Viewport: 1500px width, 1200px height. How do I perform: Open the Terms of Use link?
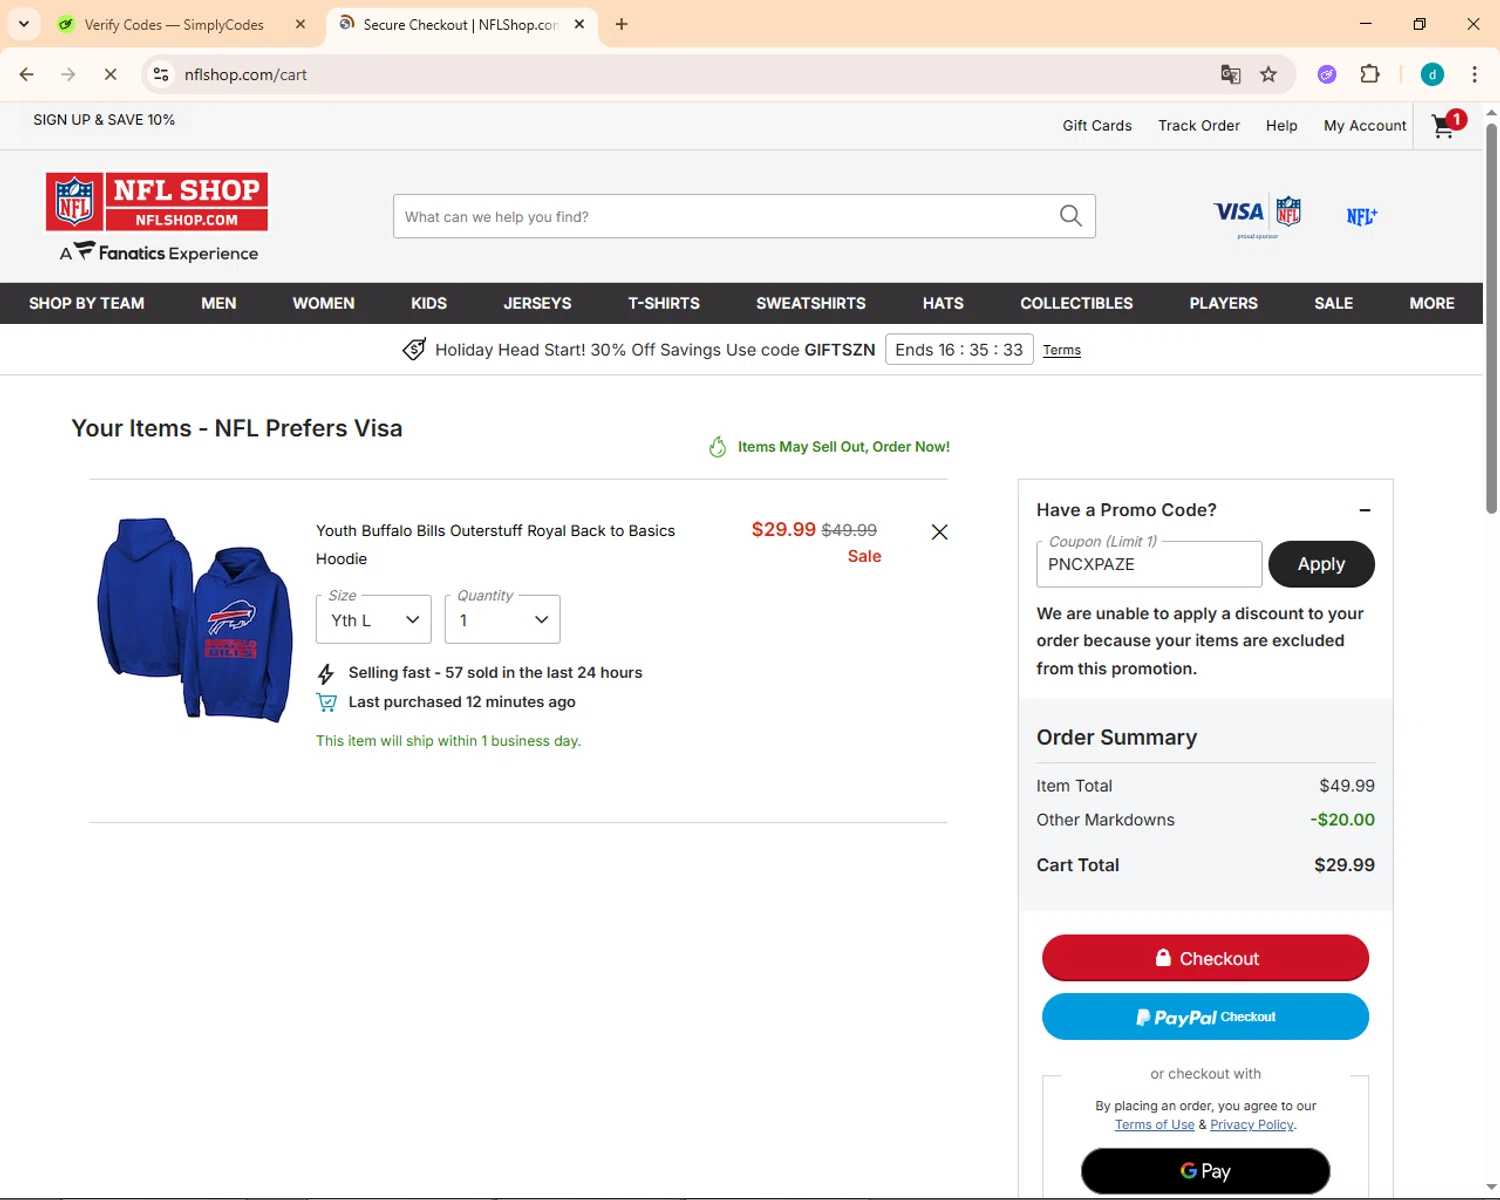[1154, 1125]
